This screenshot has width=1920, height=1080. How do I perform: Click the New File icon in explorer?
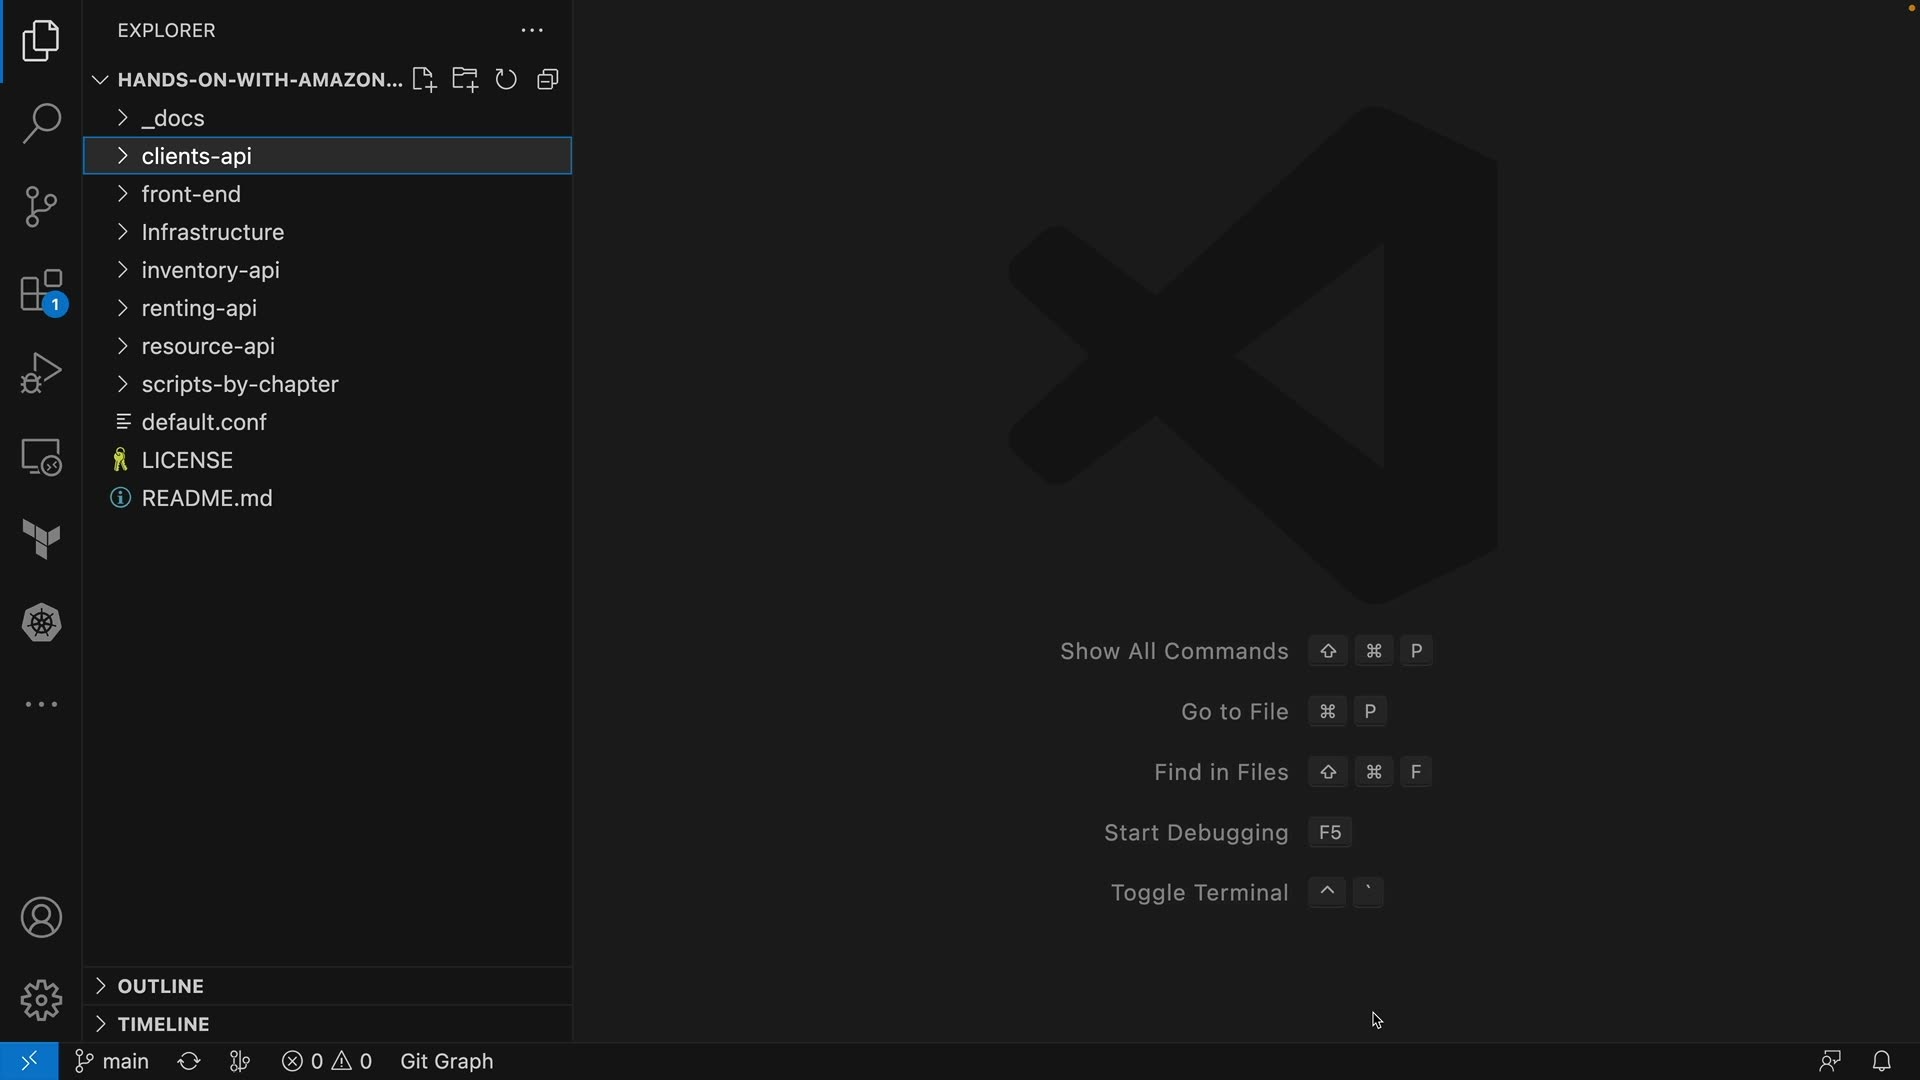click(x=423, y=80)
